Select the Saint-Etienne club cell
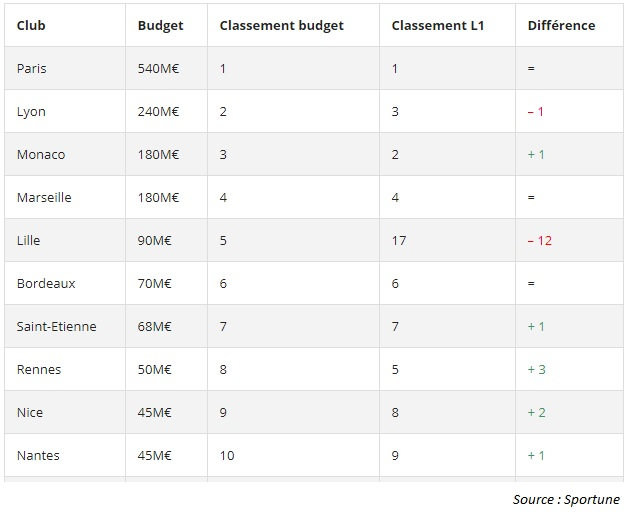Viewport: 629px width, 520px height. point(57,327)
